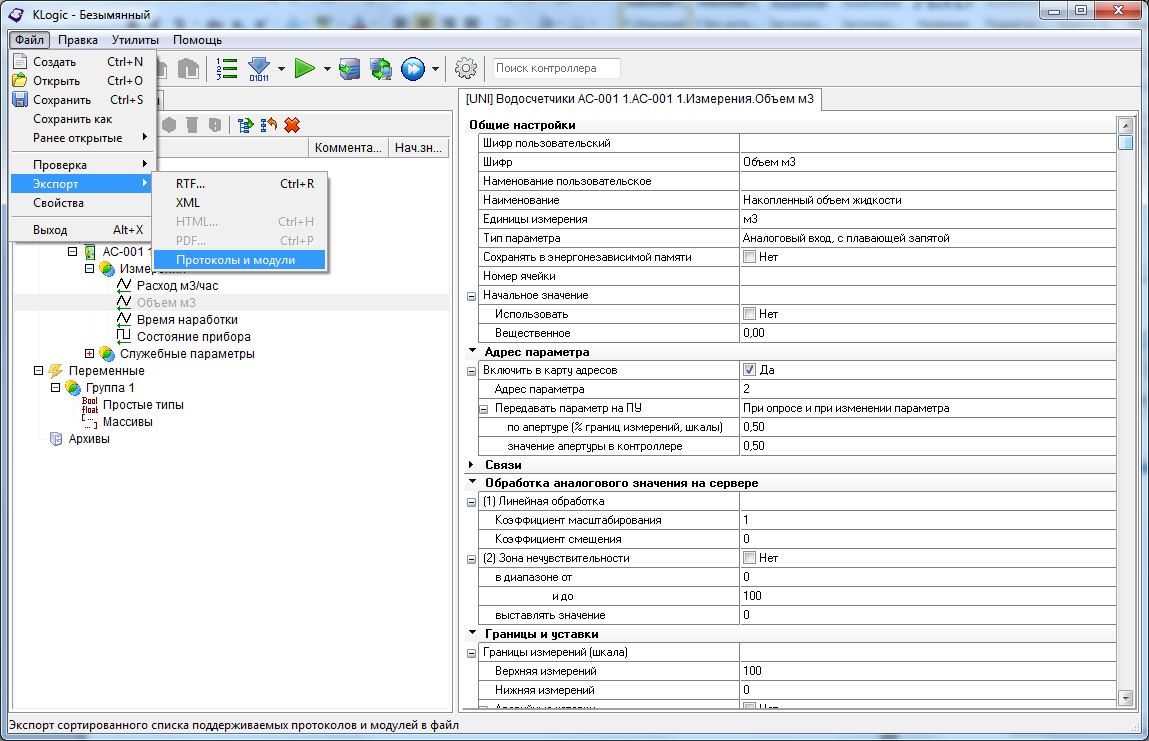Image resolution: width=1149 pixels, height=741 pixels.
Task: Open the dropdown arrow next to play button
Action: [x=328, y=69]
